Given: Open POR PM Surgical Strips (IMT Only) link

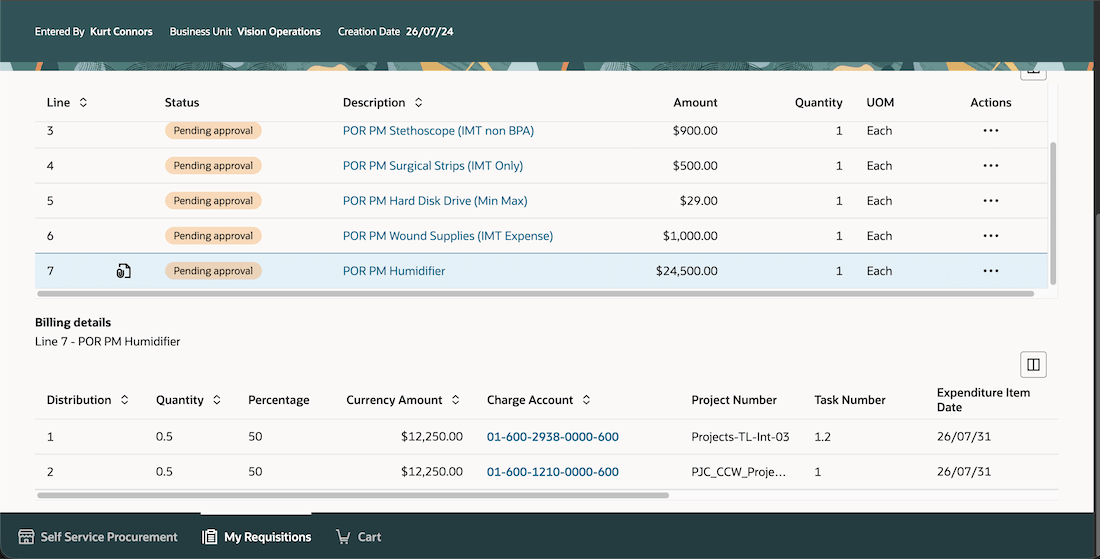Looking at the screenshot, I should tap(433, 166).
